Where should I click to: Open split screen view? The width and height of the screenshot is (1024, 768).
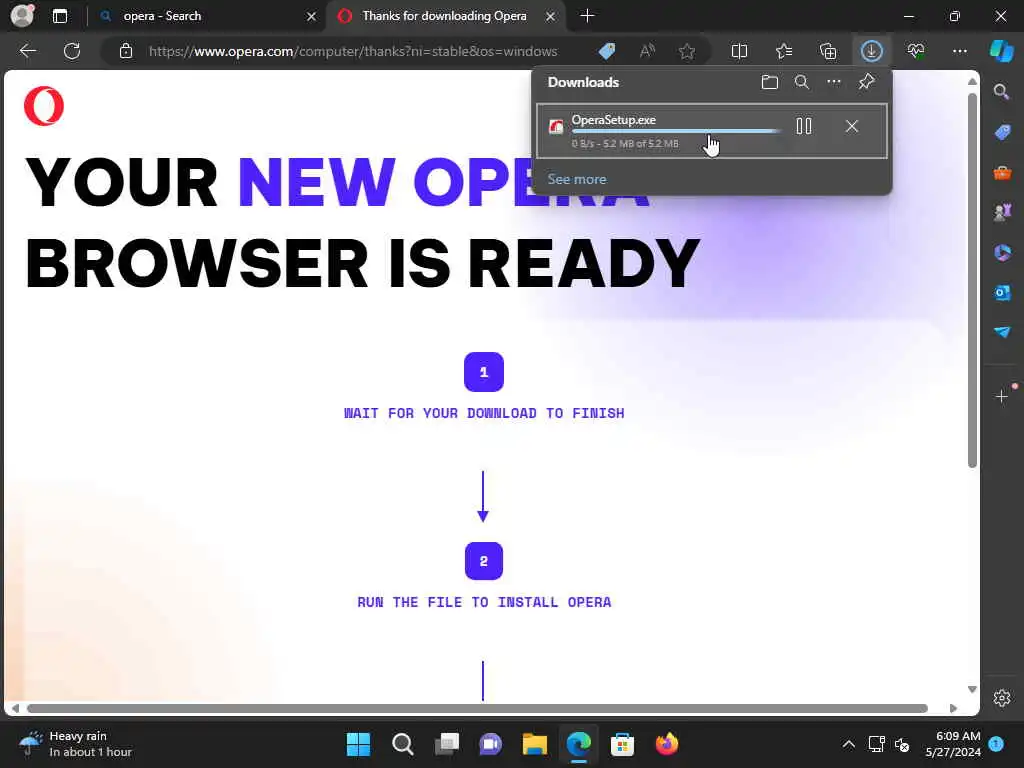pos(739,51)
